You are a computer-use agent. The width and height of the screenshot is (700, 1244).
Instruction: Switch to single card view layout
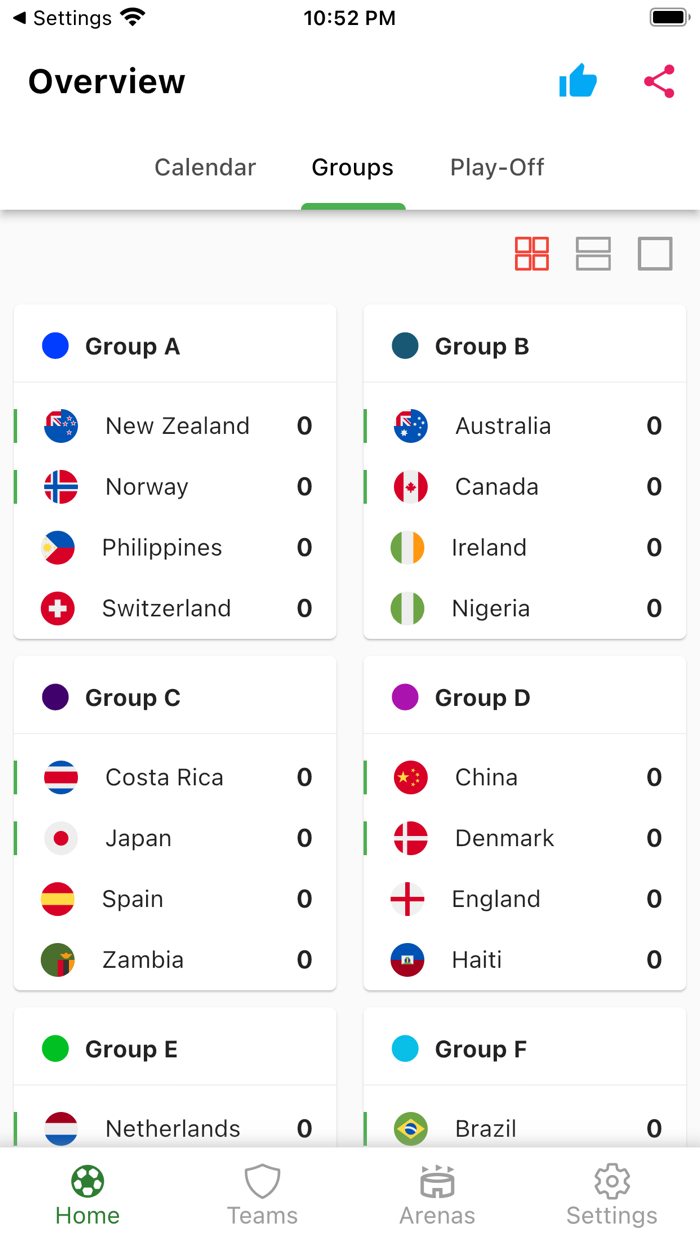(x=655, y=254)
